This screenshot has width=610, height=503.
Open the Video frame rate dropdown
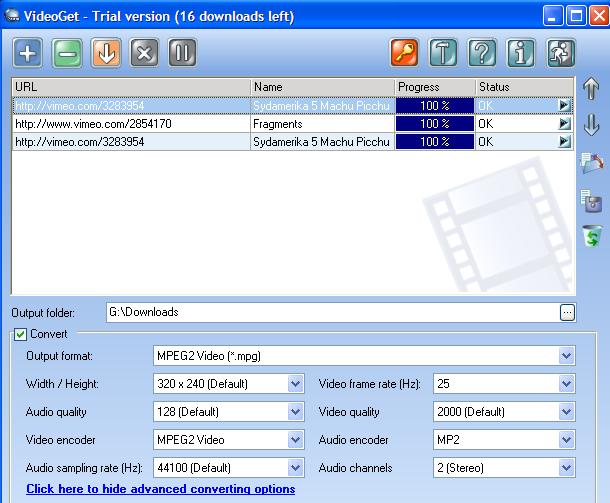point(566,384)
